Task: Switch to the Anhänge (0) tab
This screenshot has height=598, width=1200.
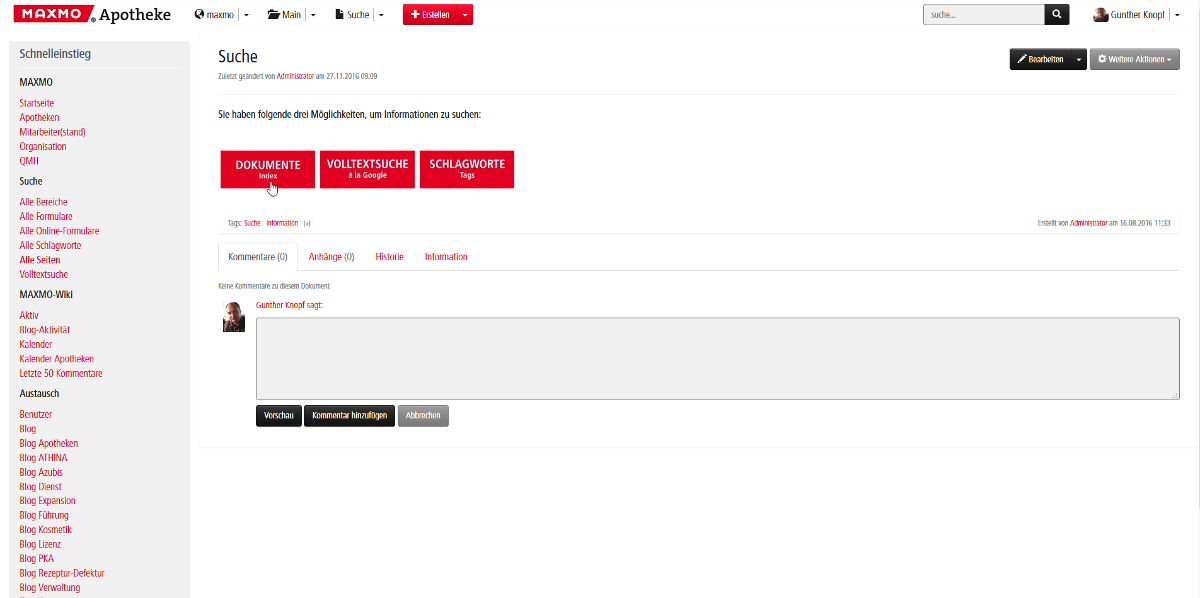Action: (x=331, y=257)
